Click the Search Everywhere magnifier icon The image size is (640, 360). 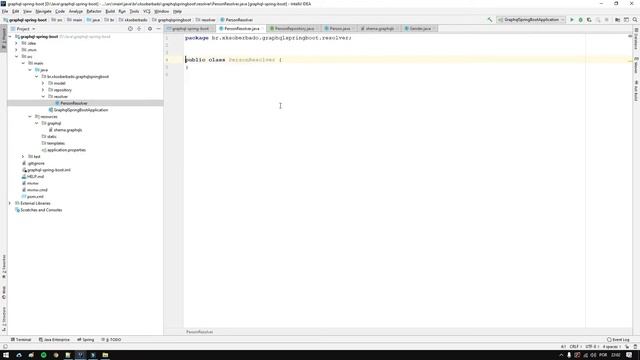click(635, 20)
